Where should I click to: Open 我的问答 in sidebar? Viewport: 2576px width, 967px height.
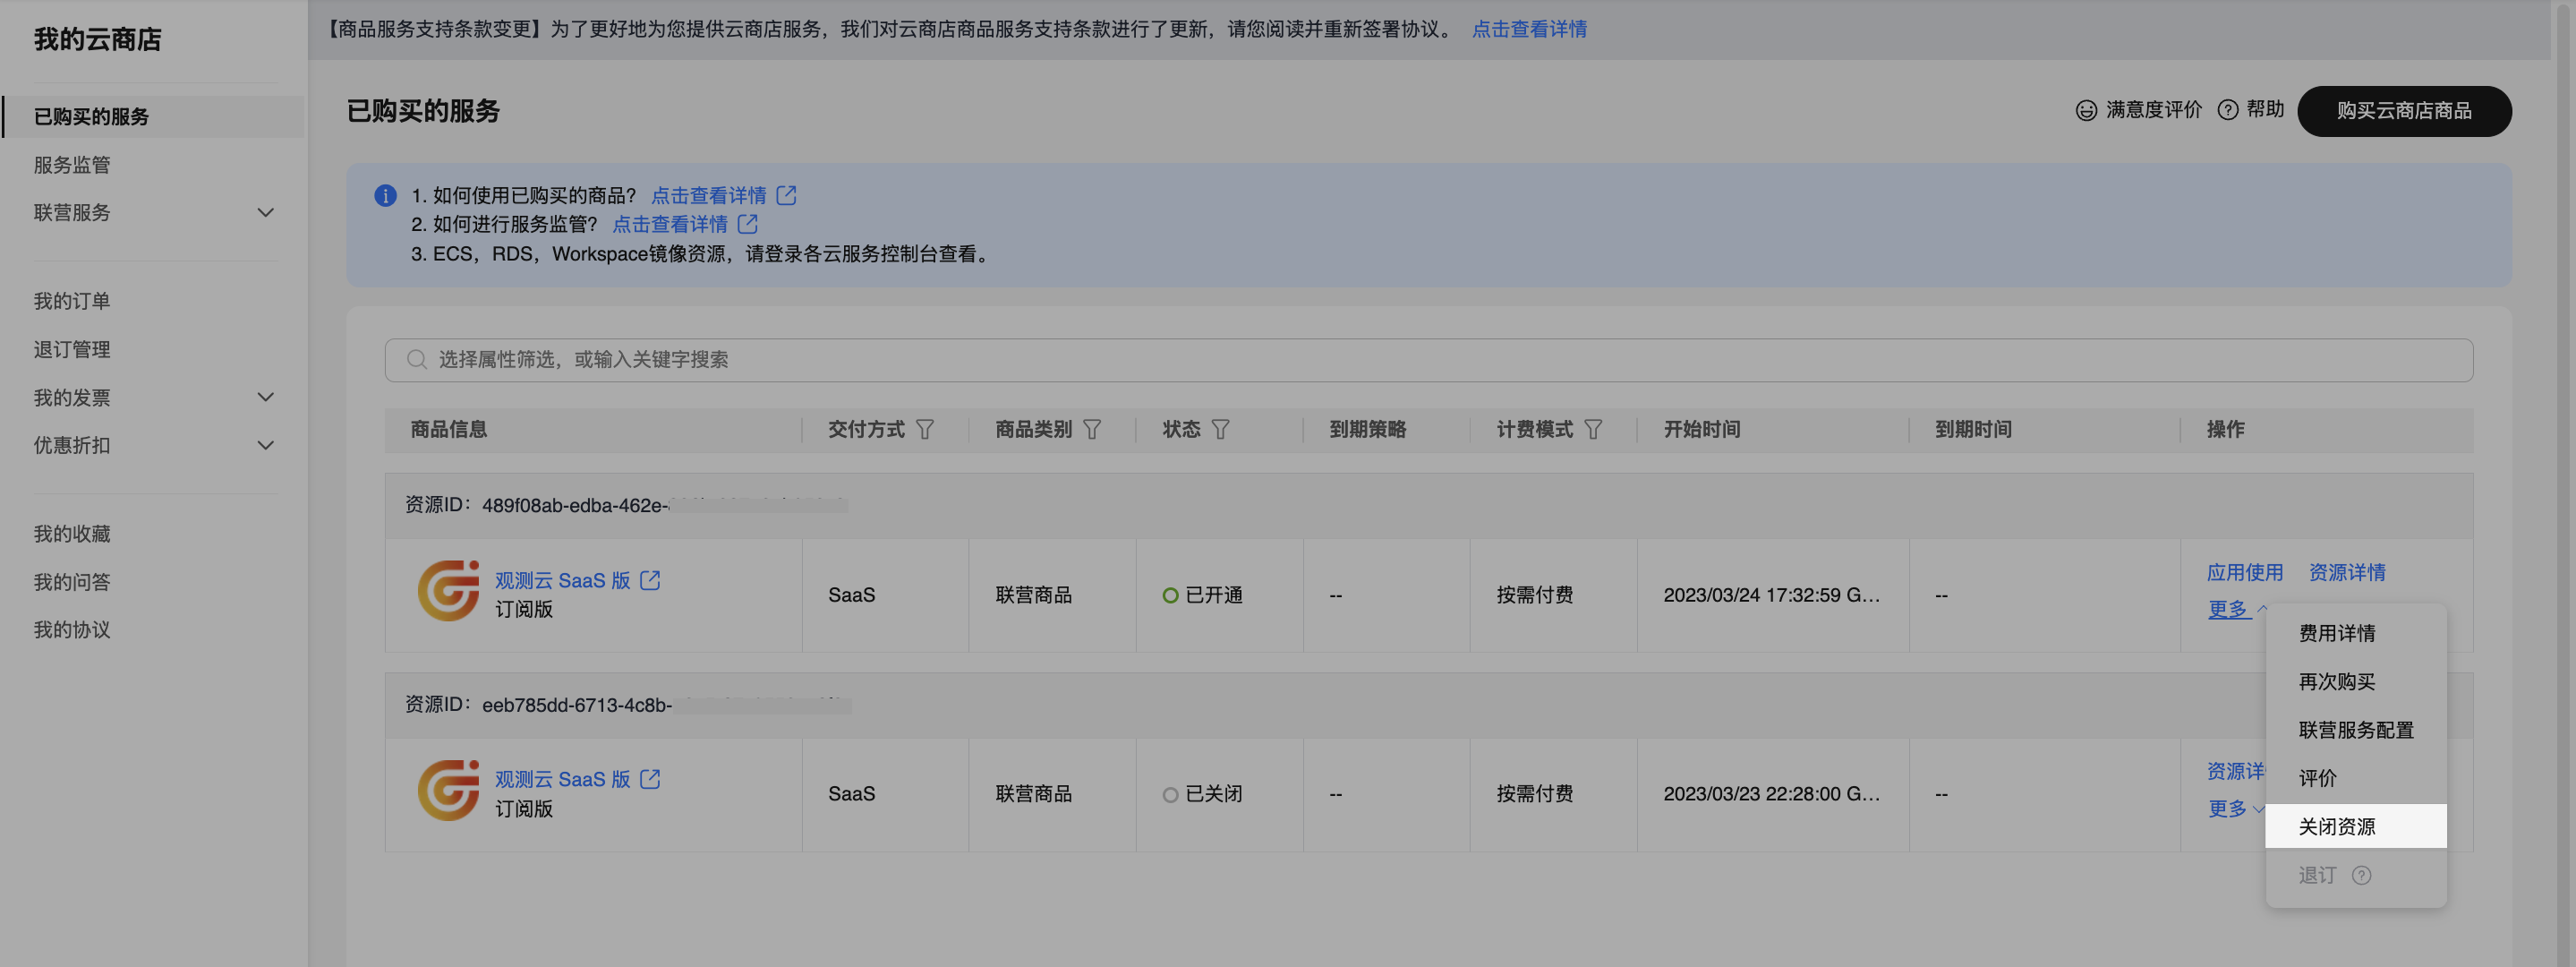tap(72, 582)
